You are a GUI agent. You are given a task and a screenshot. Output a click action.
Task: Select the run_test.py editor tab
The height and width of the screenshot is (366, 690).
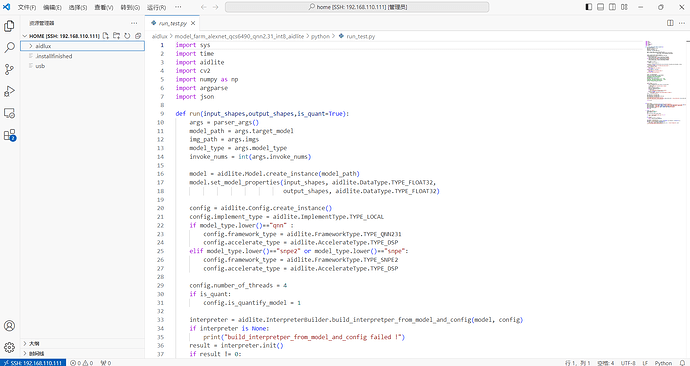point(172,23)
